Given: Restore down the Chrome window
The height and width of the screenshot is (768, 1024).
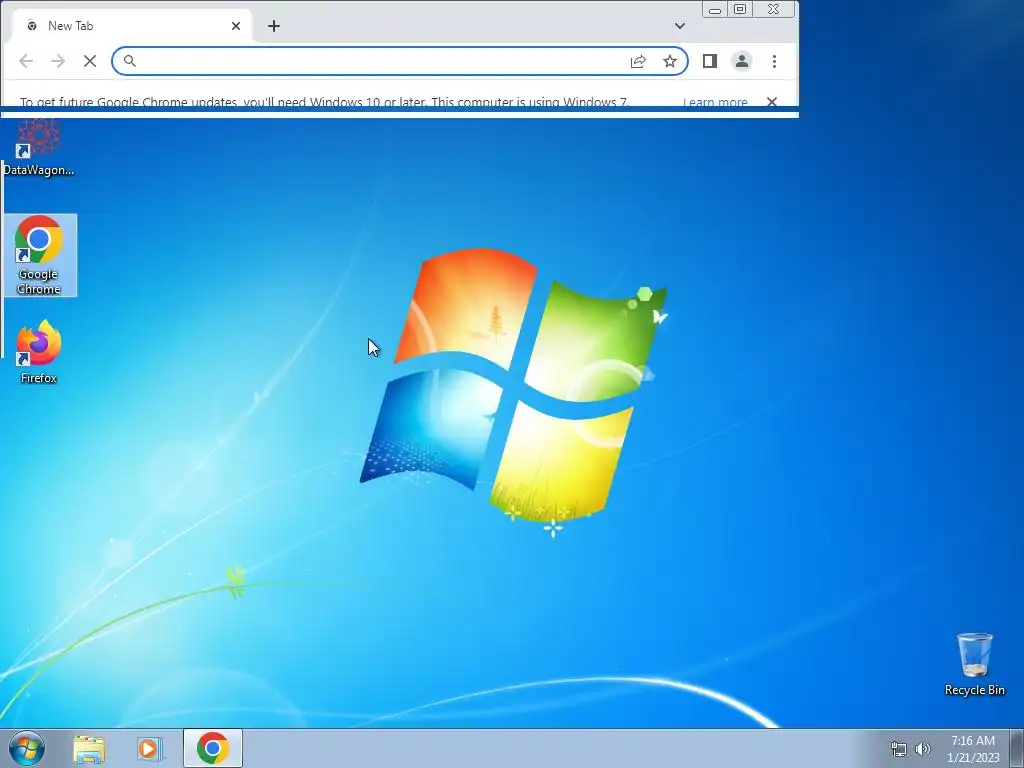Looking at the screenshot, I should (x=740, y=9).
